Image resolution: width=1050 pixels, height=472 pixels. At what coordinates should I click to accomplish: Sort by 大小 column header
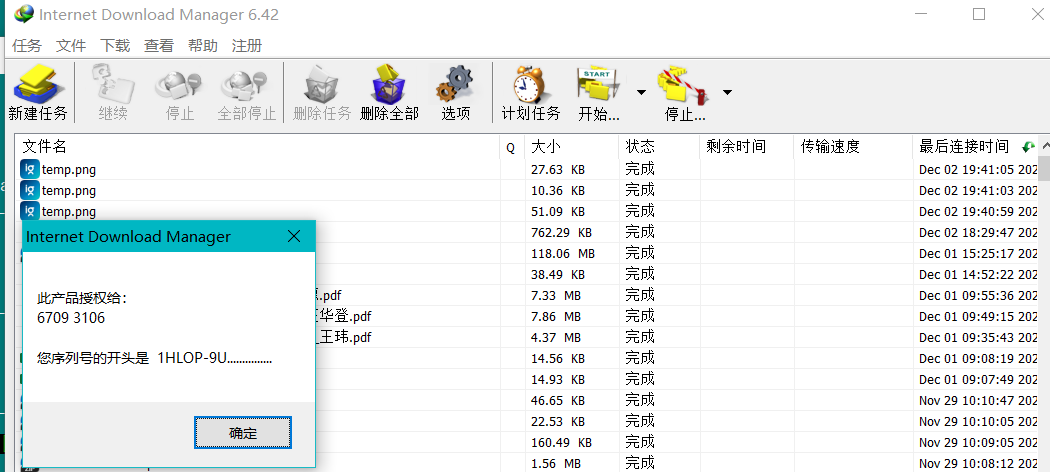[572, 147]
